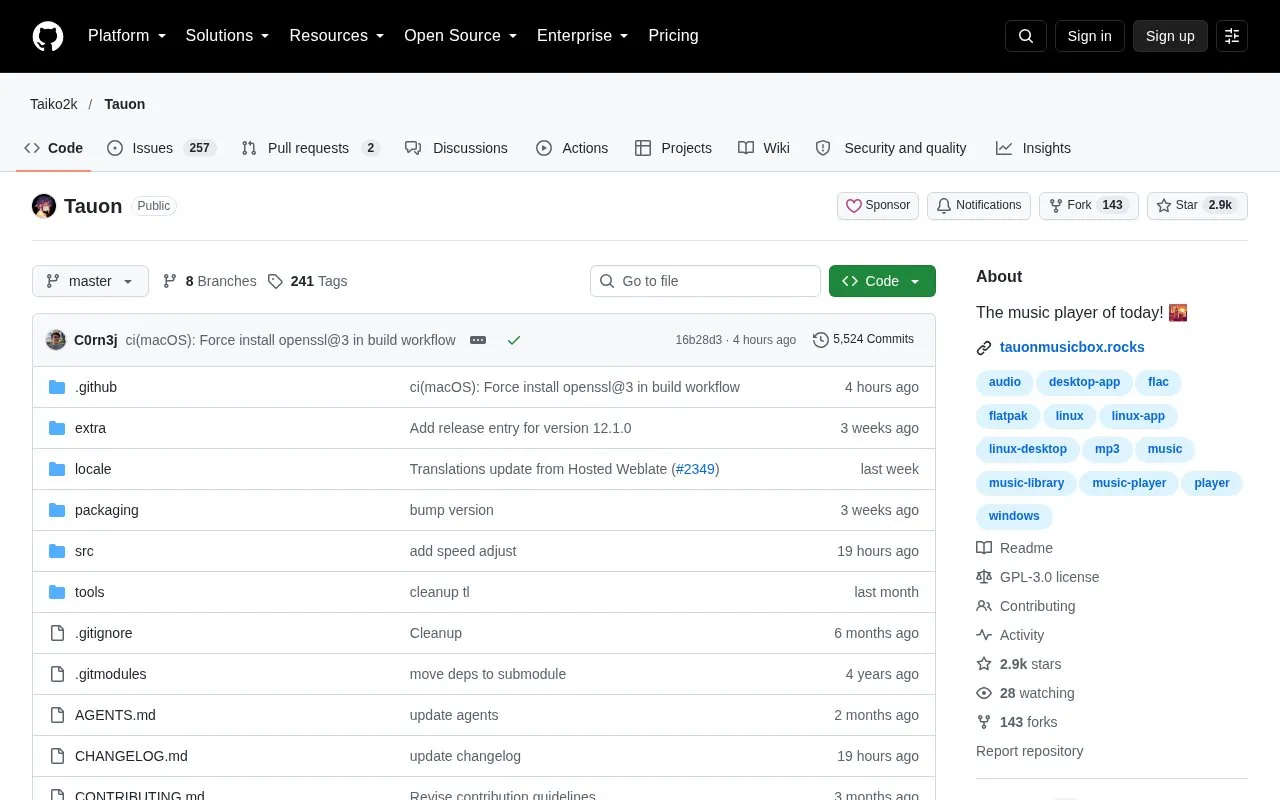Fork the repository with Fork button

tap(1089, 206)
